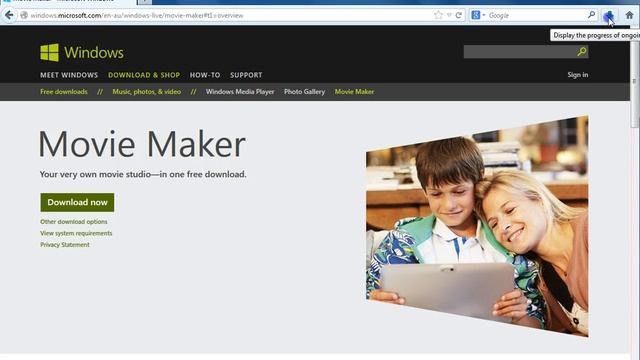Switch to Windows Media Player page

(240, 92)
